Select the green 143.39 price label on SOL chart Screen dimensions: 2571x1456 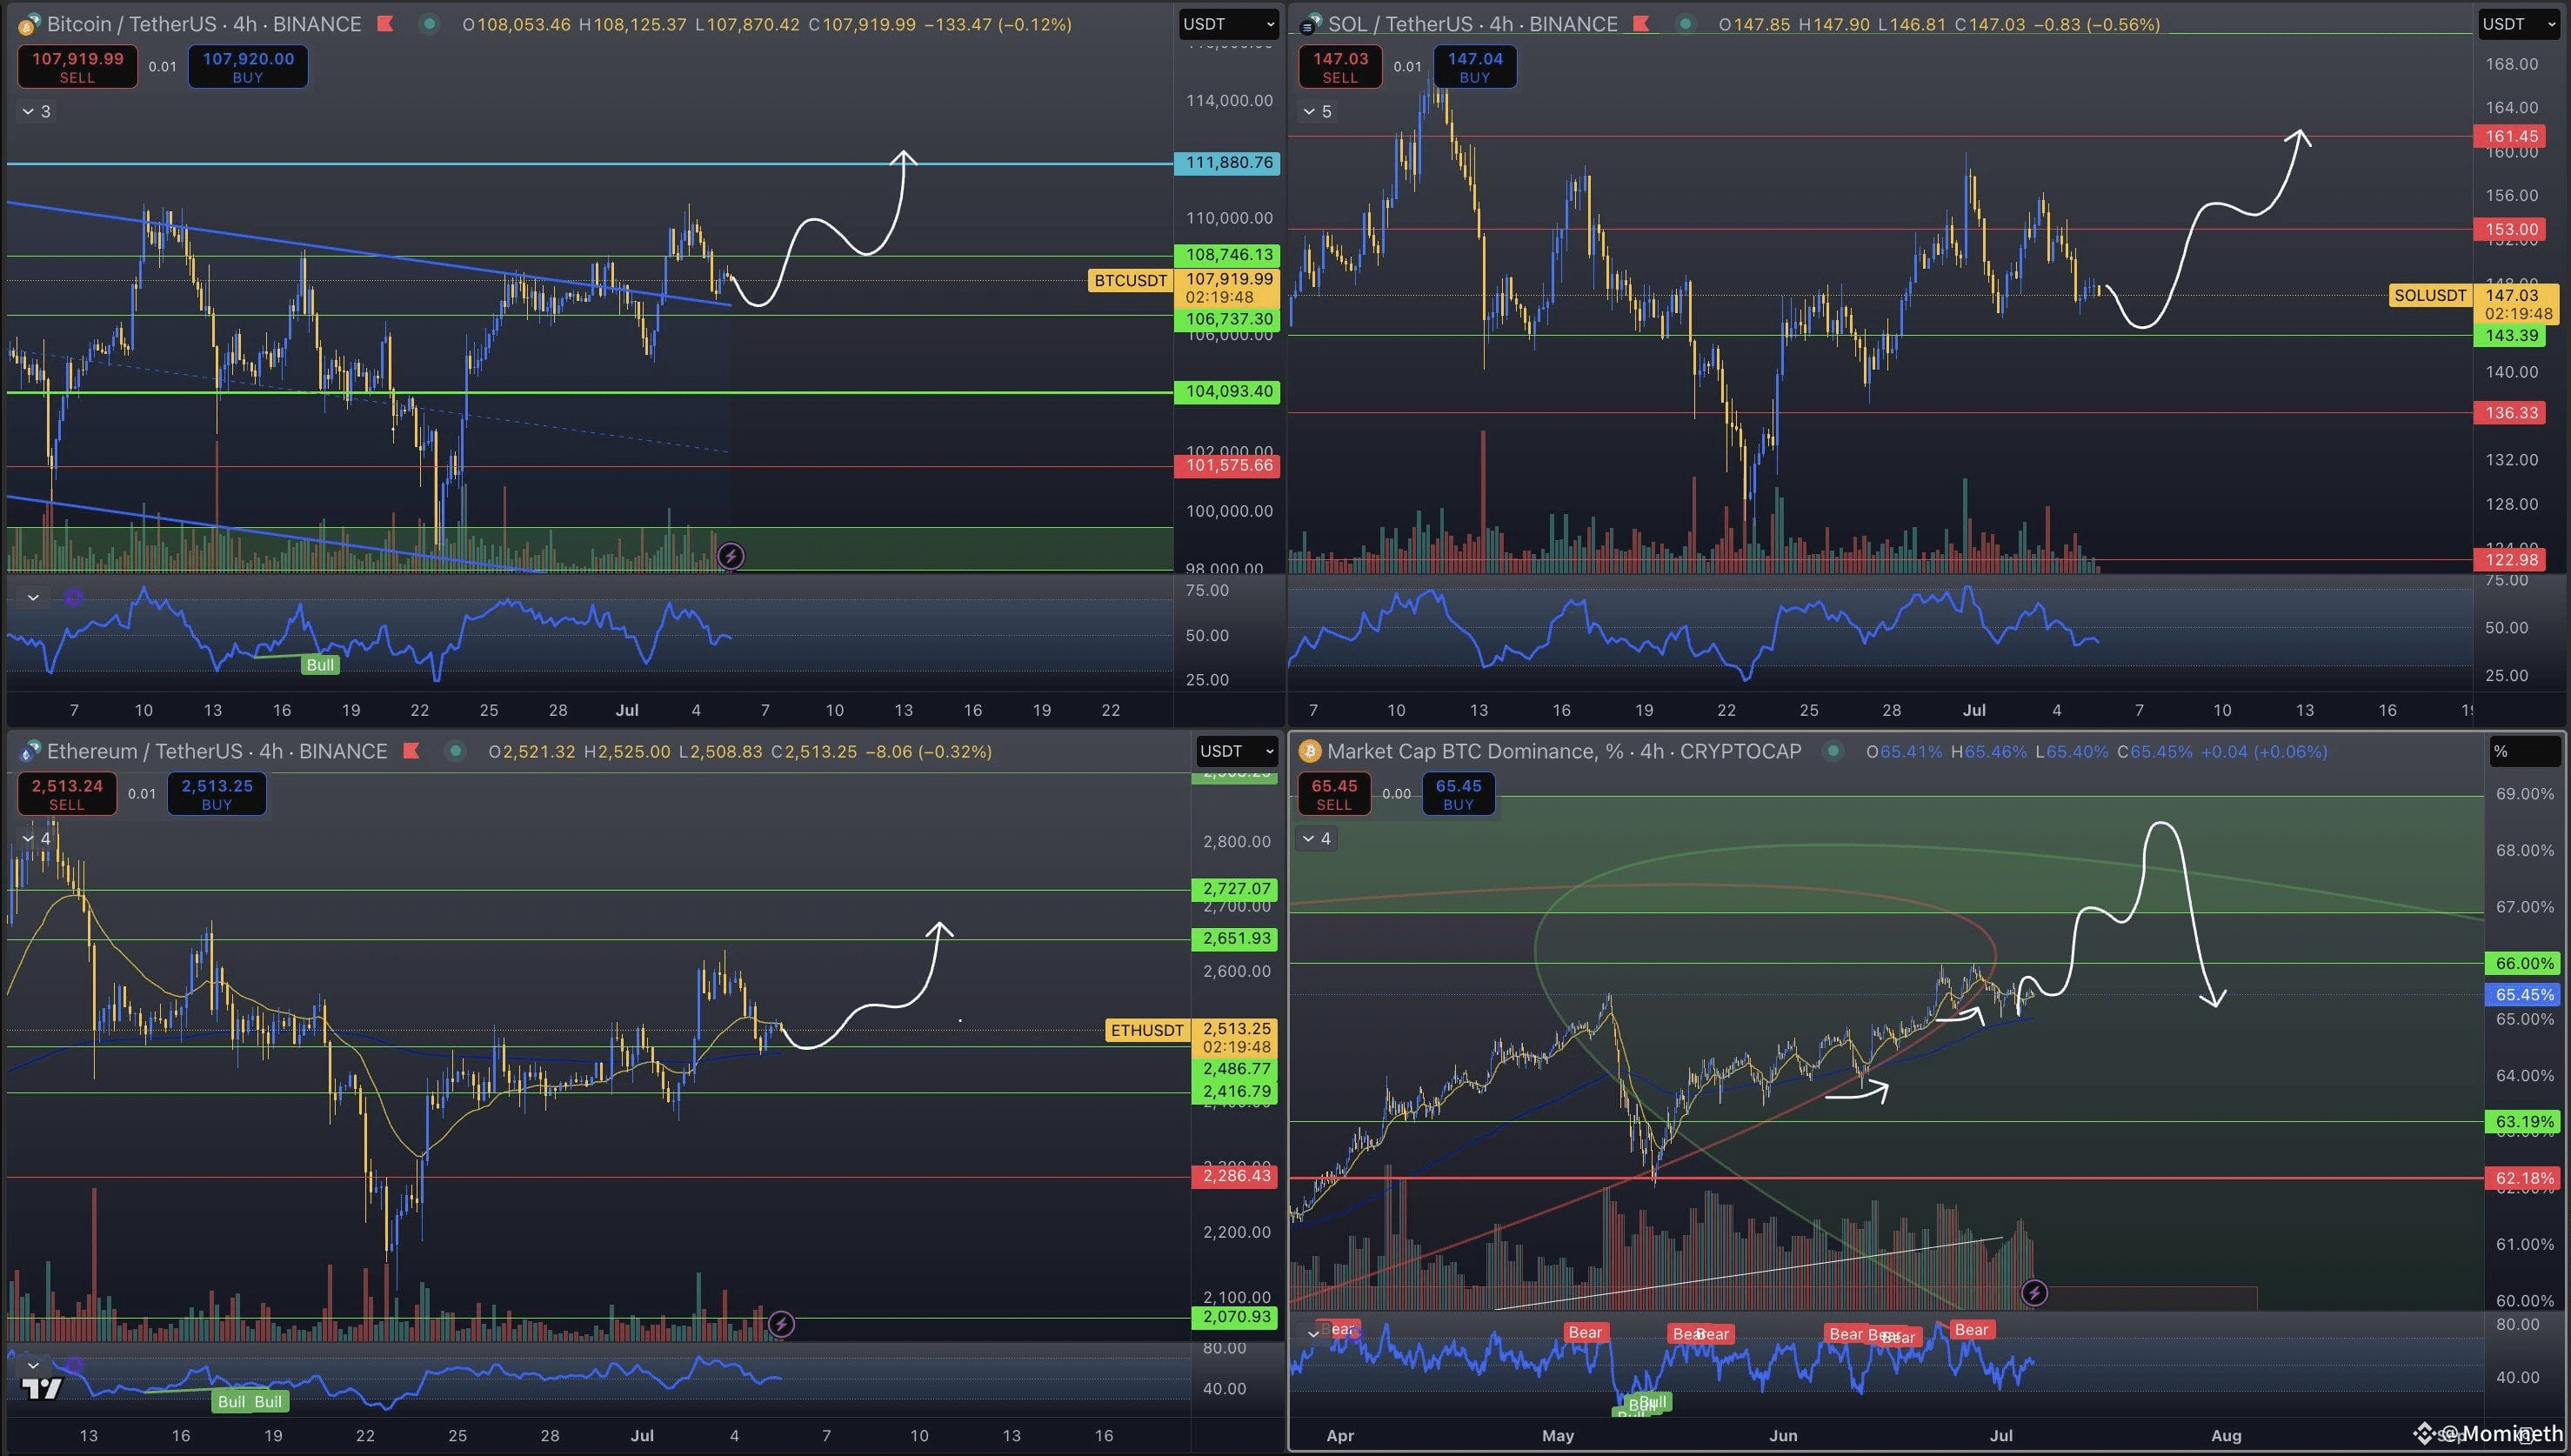tap(2511, 336)
